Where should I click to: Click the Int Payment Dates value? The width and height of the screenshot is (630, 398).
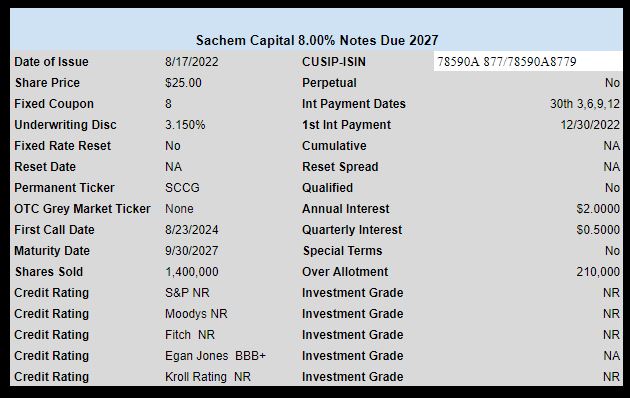tap(585, 104)
